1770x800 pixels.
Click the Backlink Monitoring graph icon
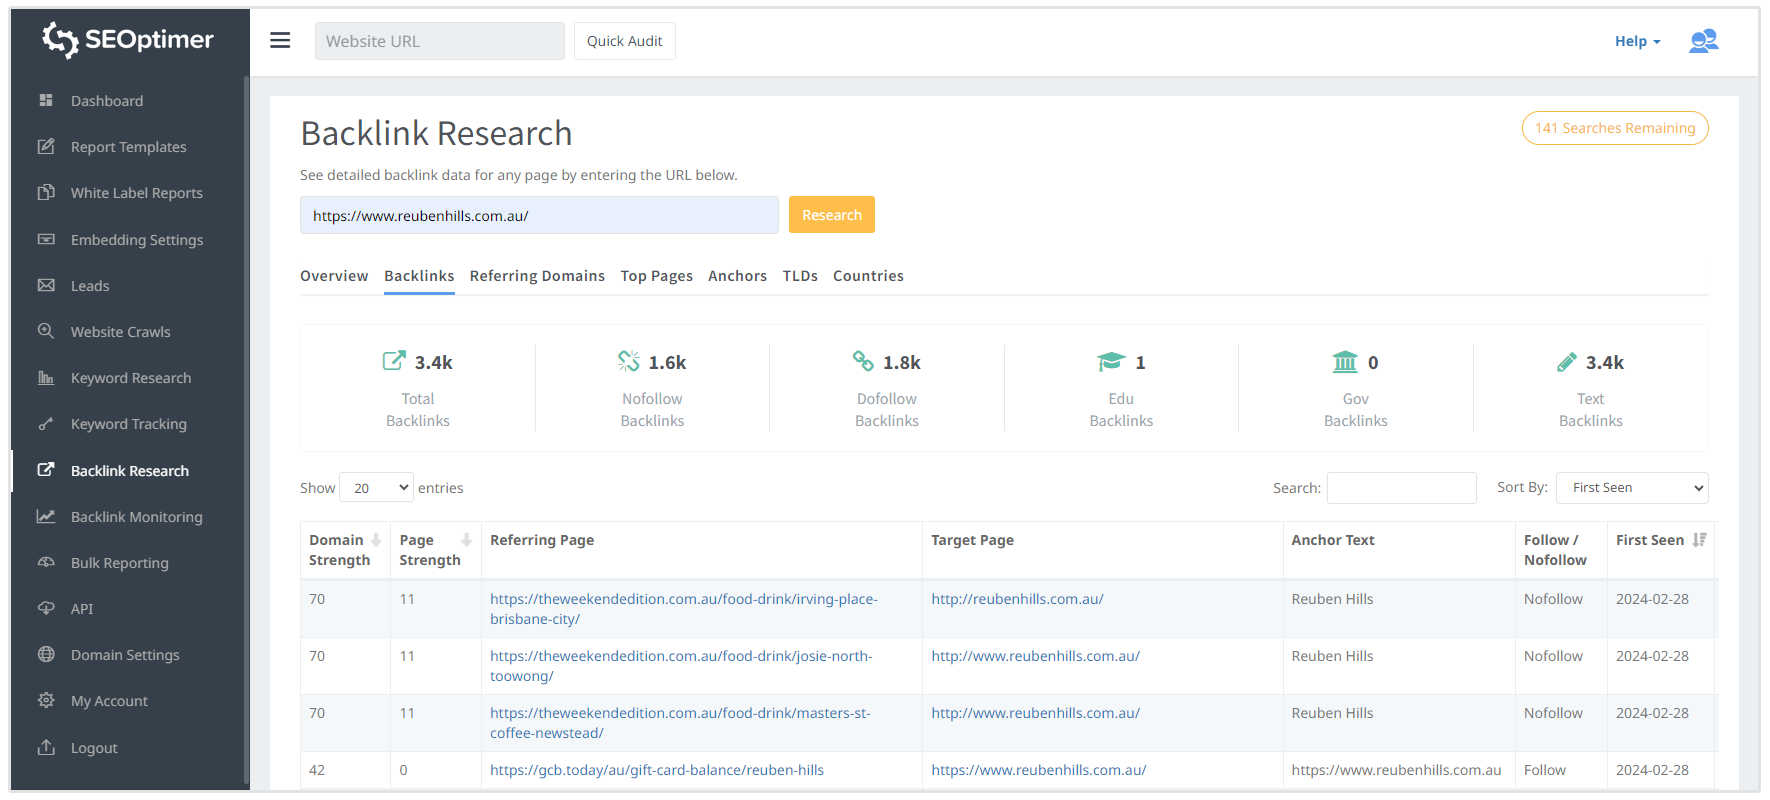pos(46,516)
